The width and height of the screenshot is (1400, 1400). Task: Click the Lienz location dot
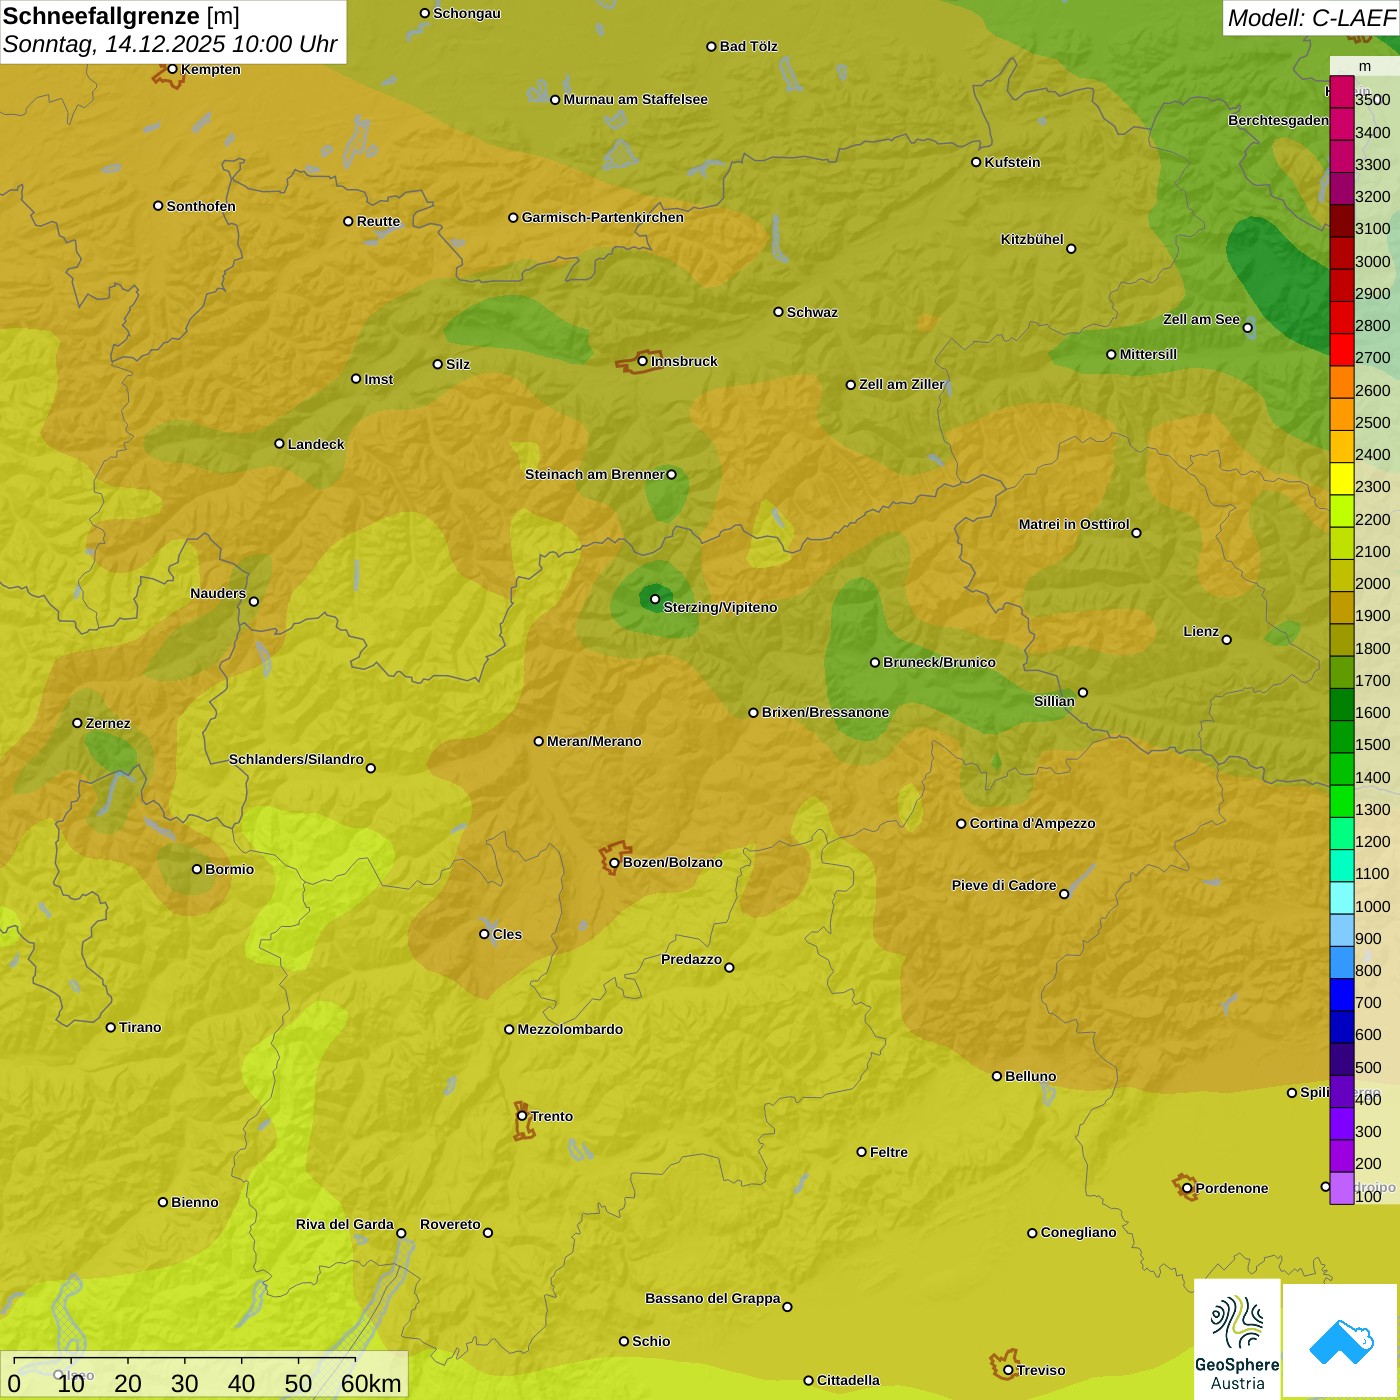pyautogui.click(x=1227, y=639)
